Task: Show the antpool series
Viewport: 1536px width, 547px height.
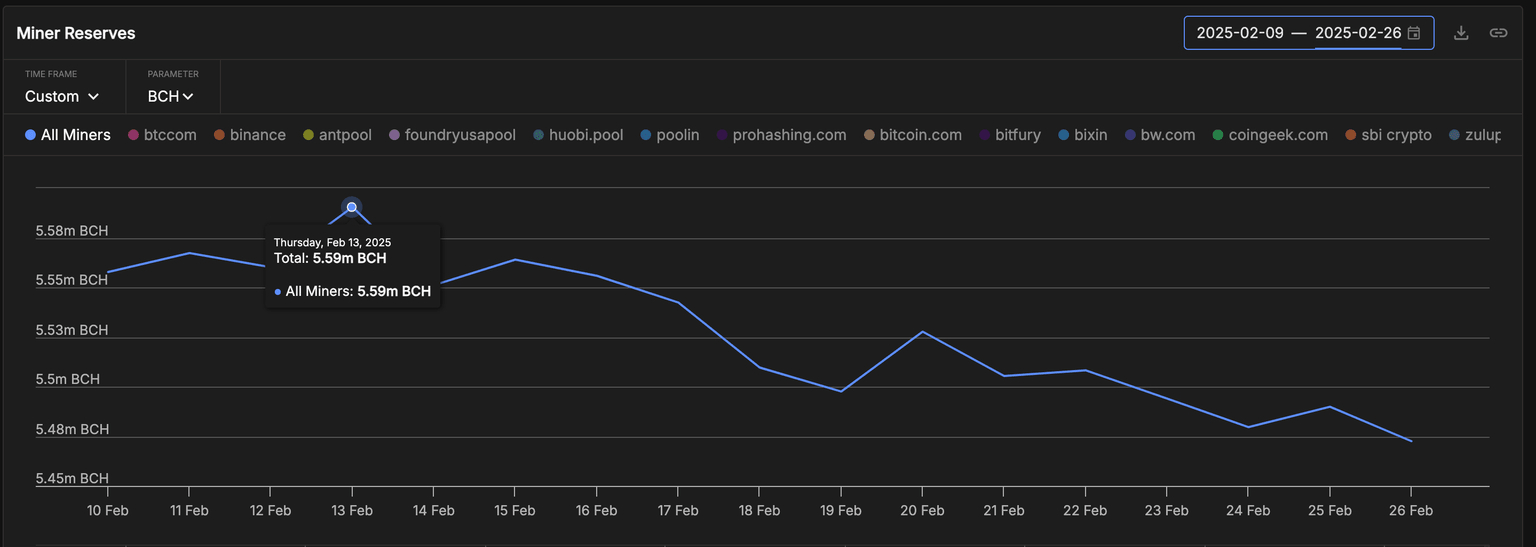Action: (x=337, y=135)
